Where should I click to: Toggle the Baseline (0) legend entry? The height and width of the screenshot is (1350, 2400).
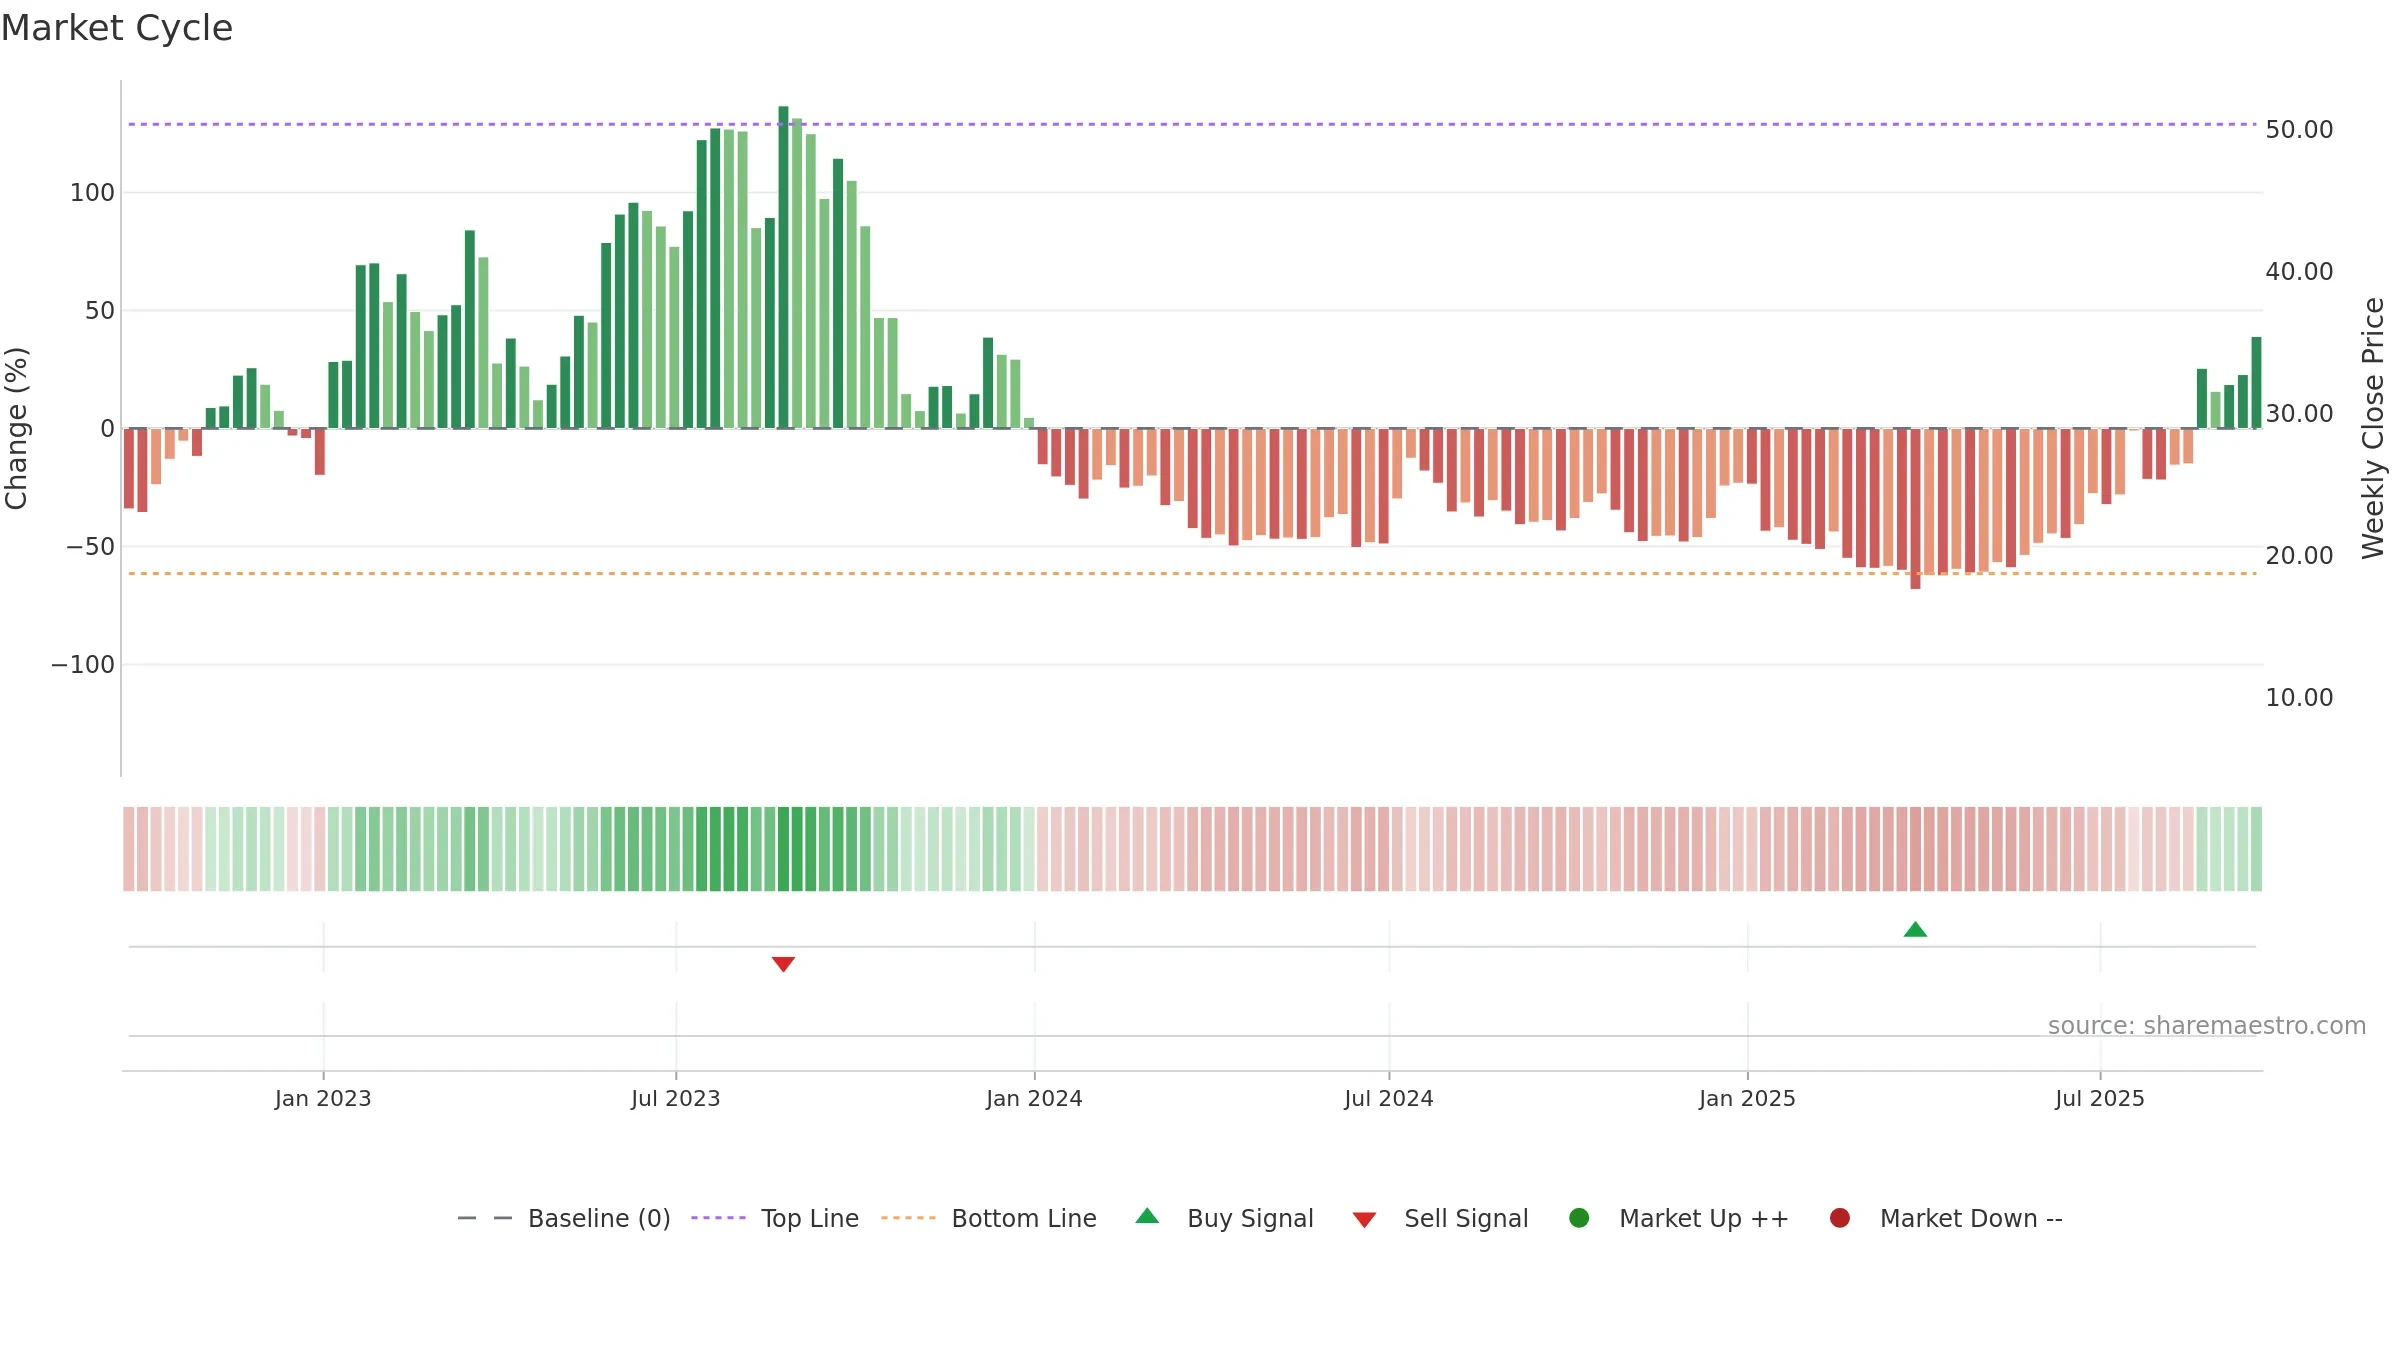[563, 1218]
